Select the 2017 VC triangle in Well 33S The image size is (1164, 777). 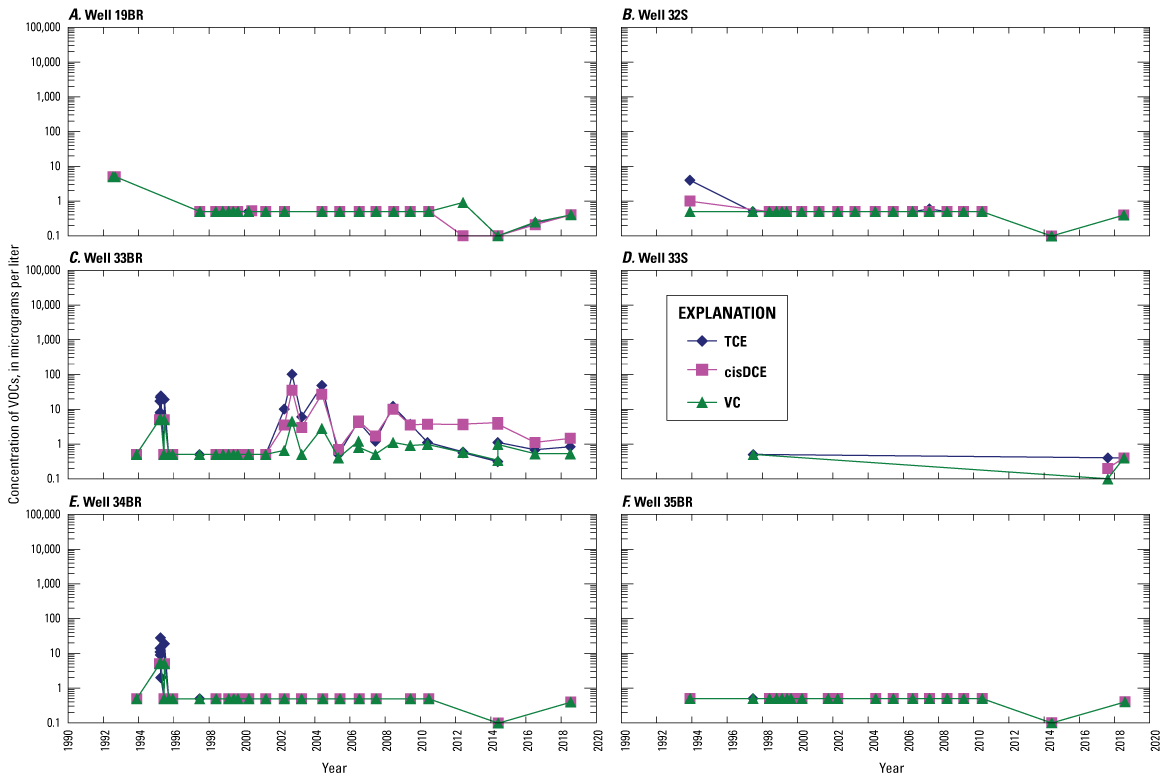(1107, 479)
